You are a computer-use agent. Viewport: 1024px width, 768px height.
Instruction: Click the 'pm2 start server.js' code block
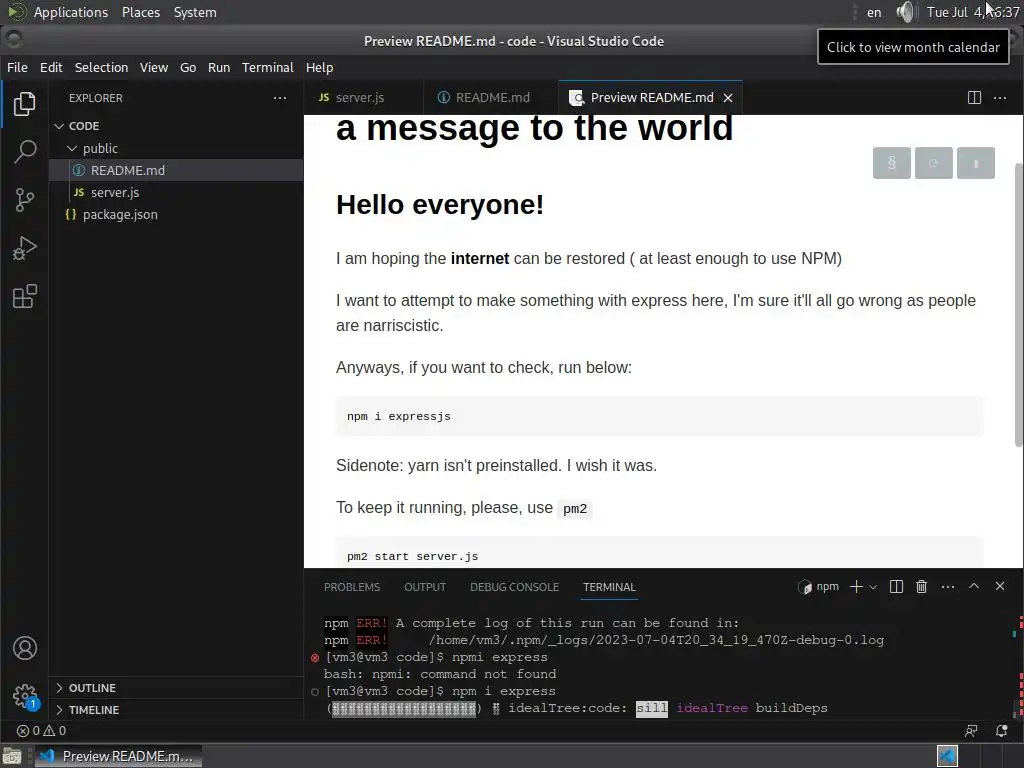(659, 552)
